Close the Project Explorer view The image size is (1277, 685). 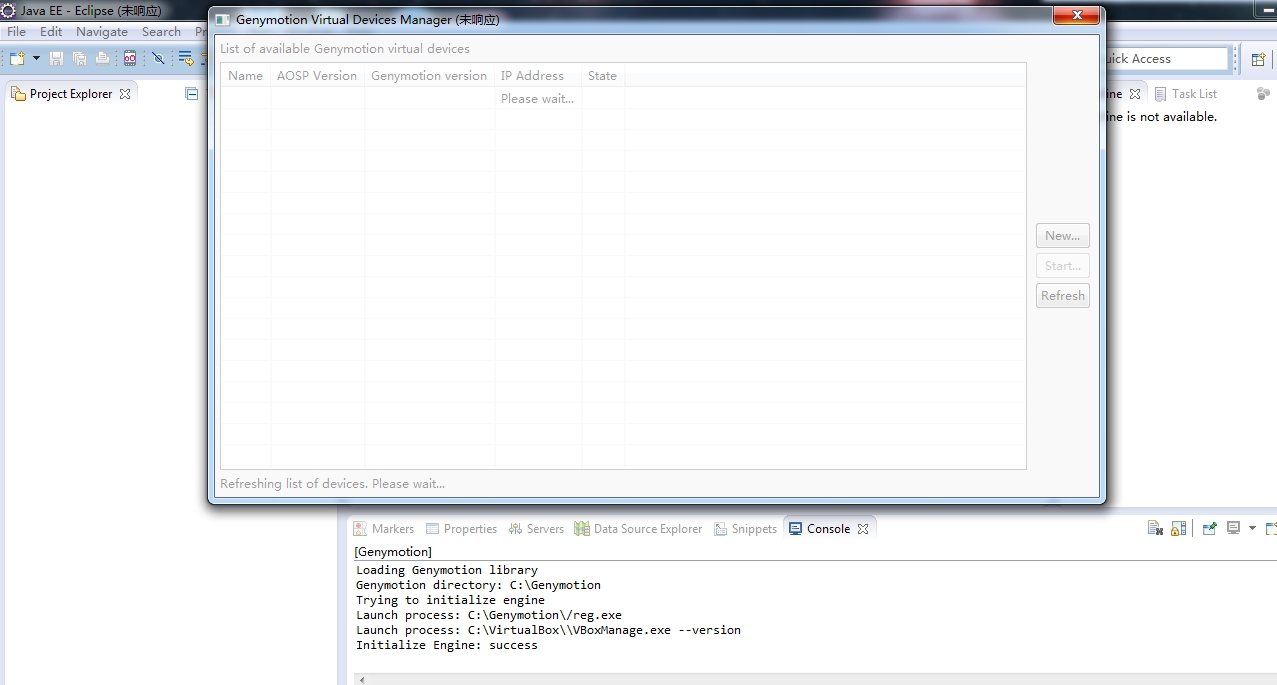click(x=125, y=94)
